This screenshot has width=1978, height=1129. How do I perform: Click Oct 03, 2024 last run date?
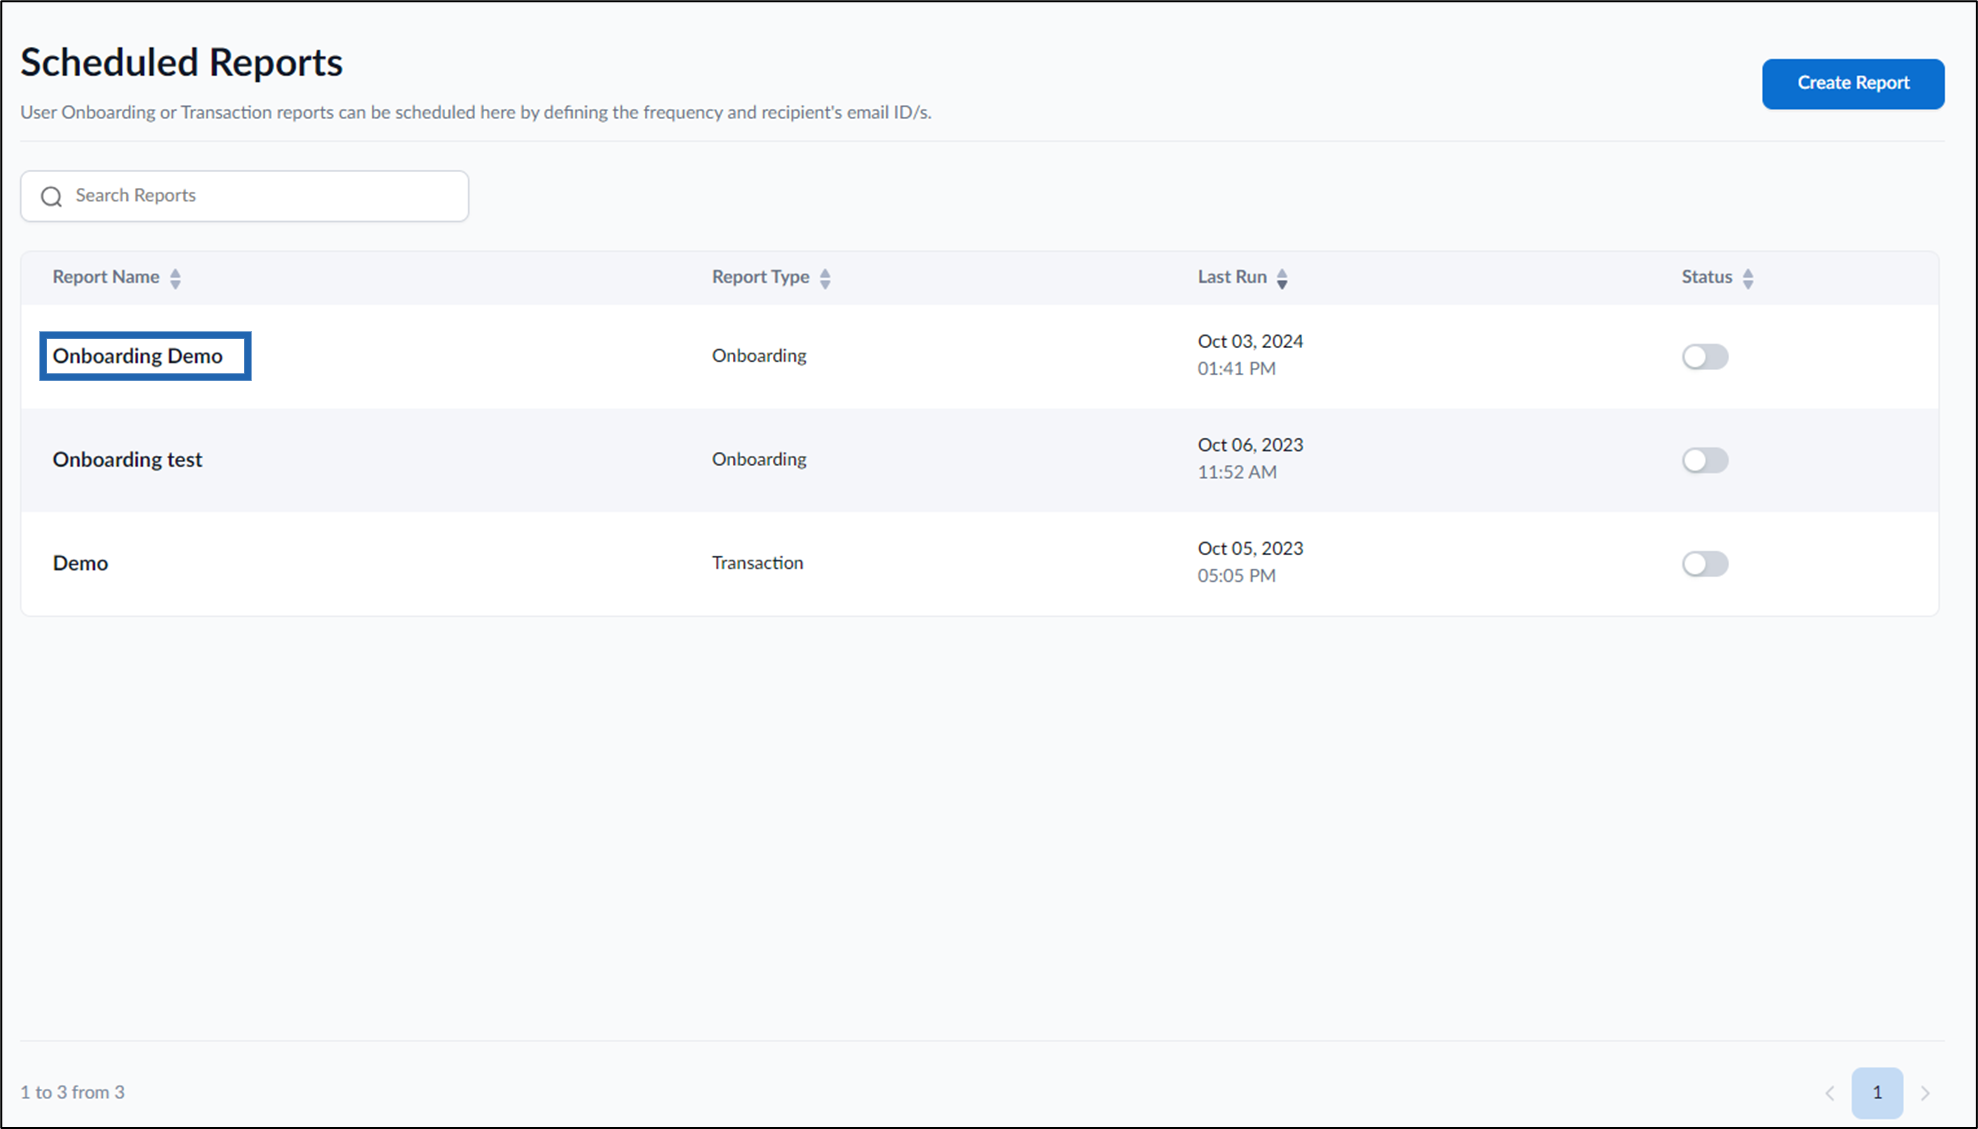[x=1250, y=341]
